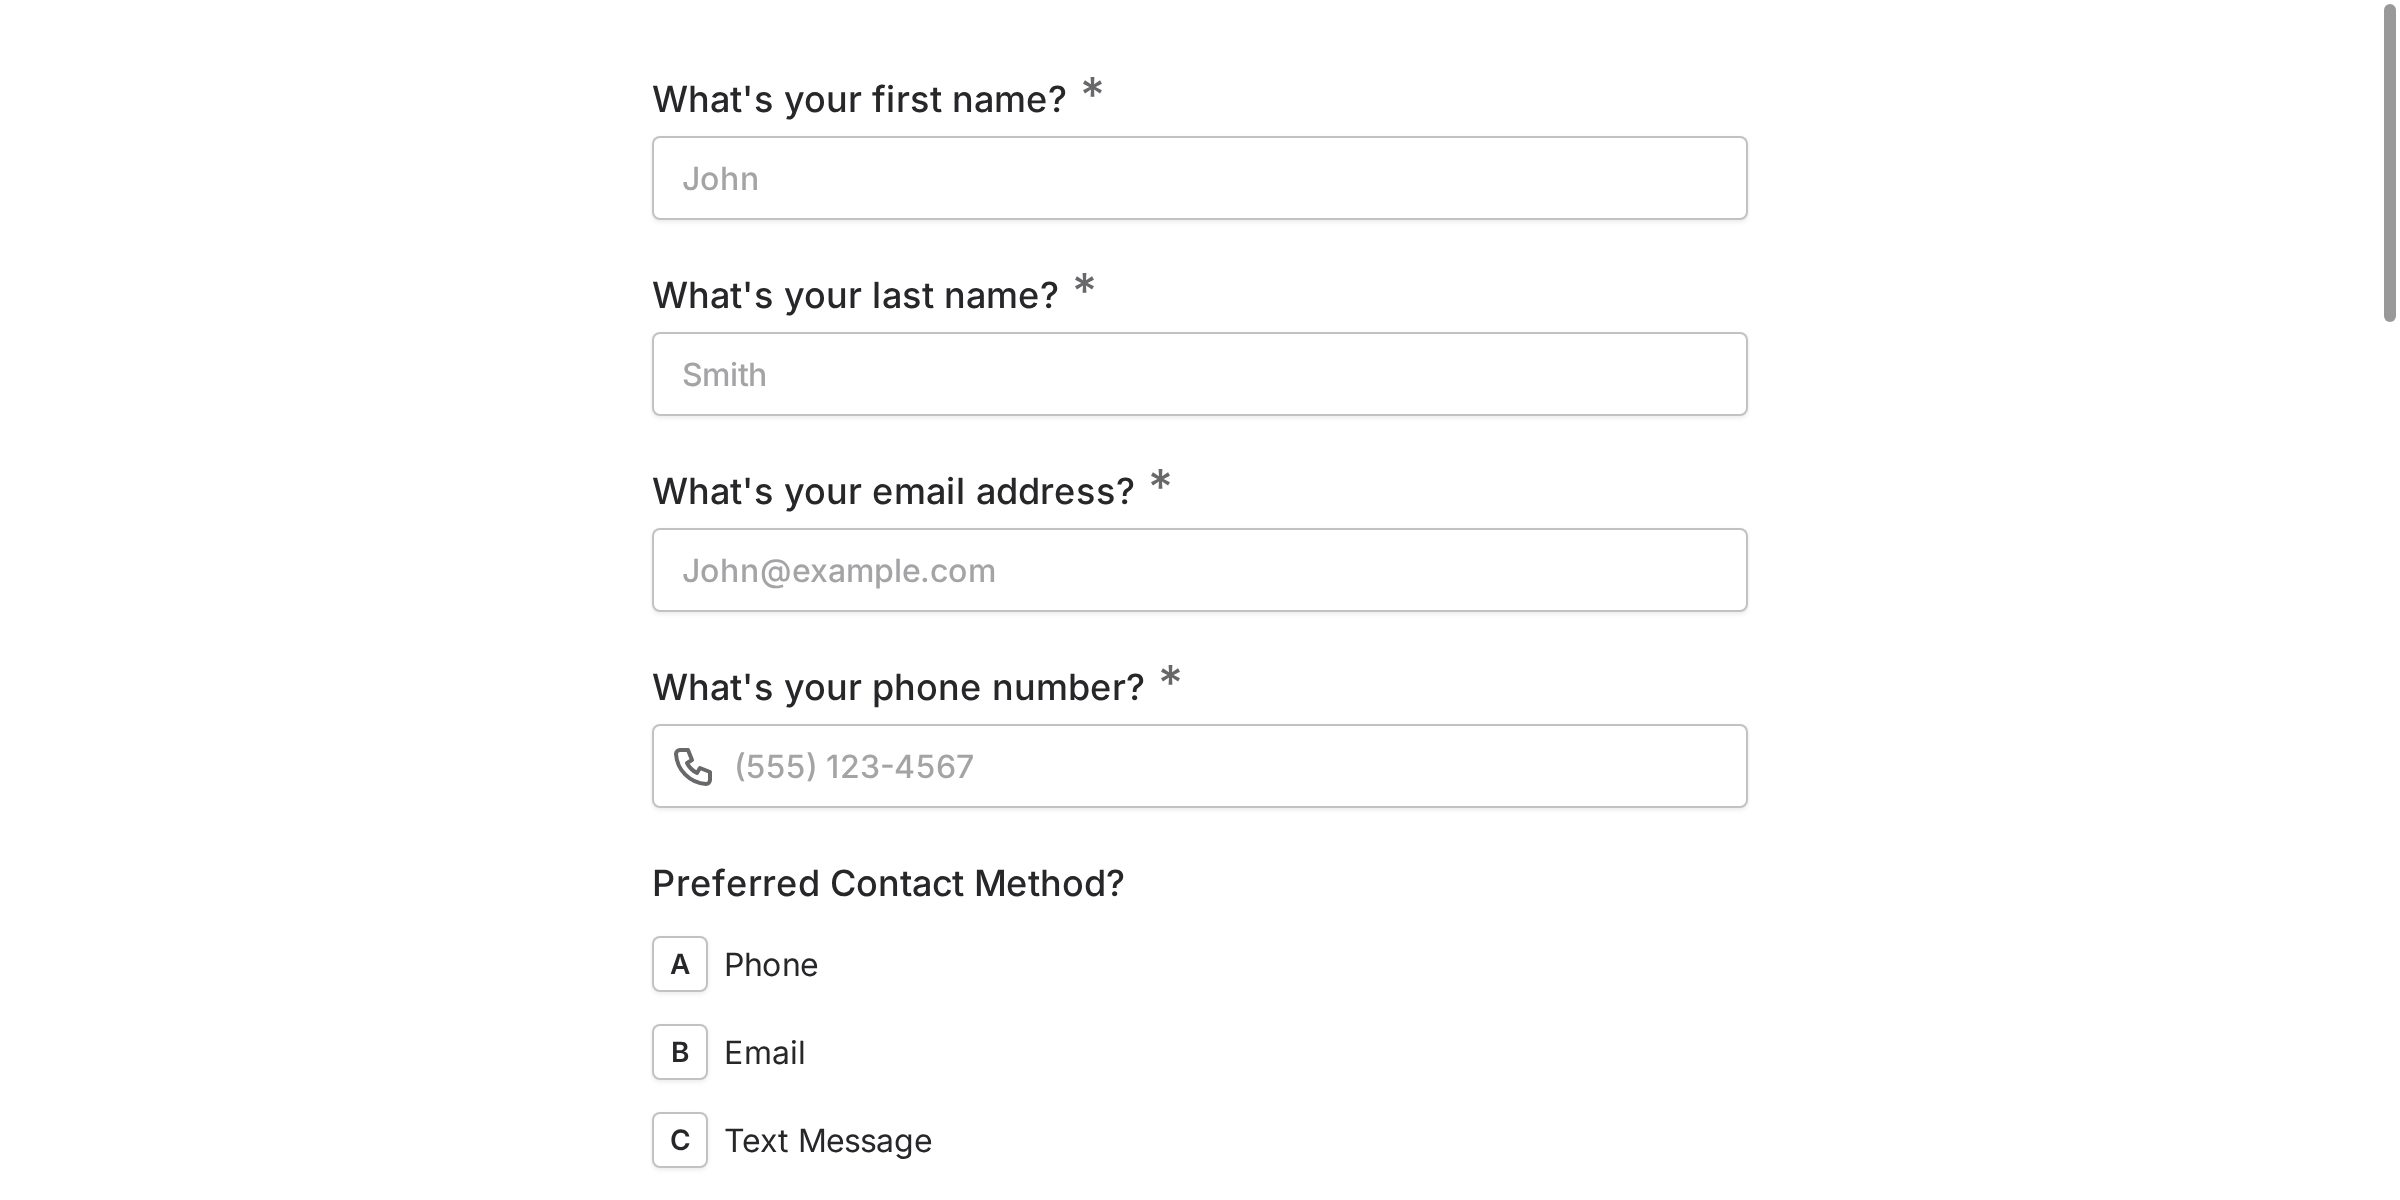Click the "What's your email address?" label
This screenshot has height=1200, width=2400.
click(893, 491)
